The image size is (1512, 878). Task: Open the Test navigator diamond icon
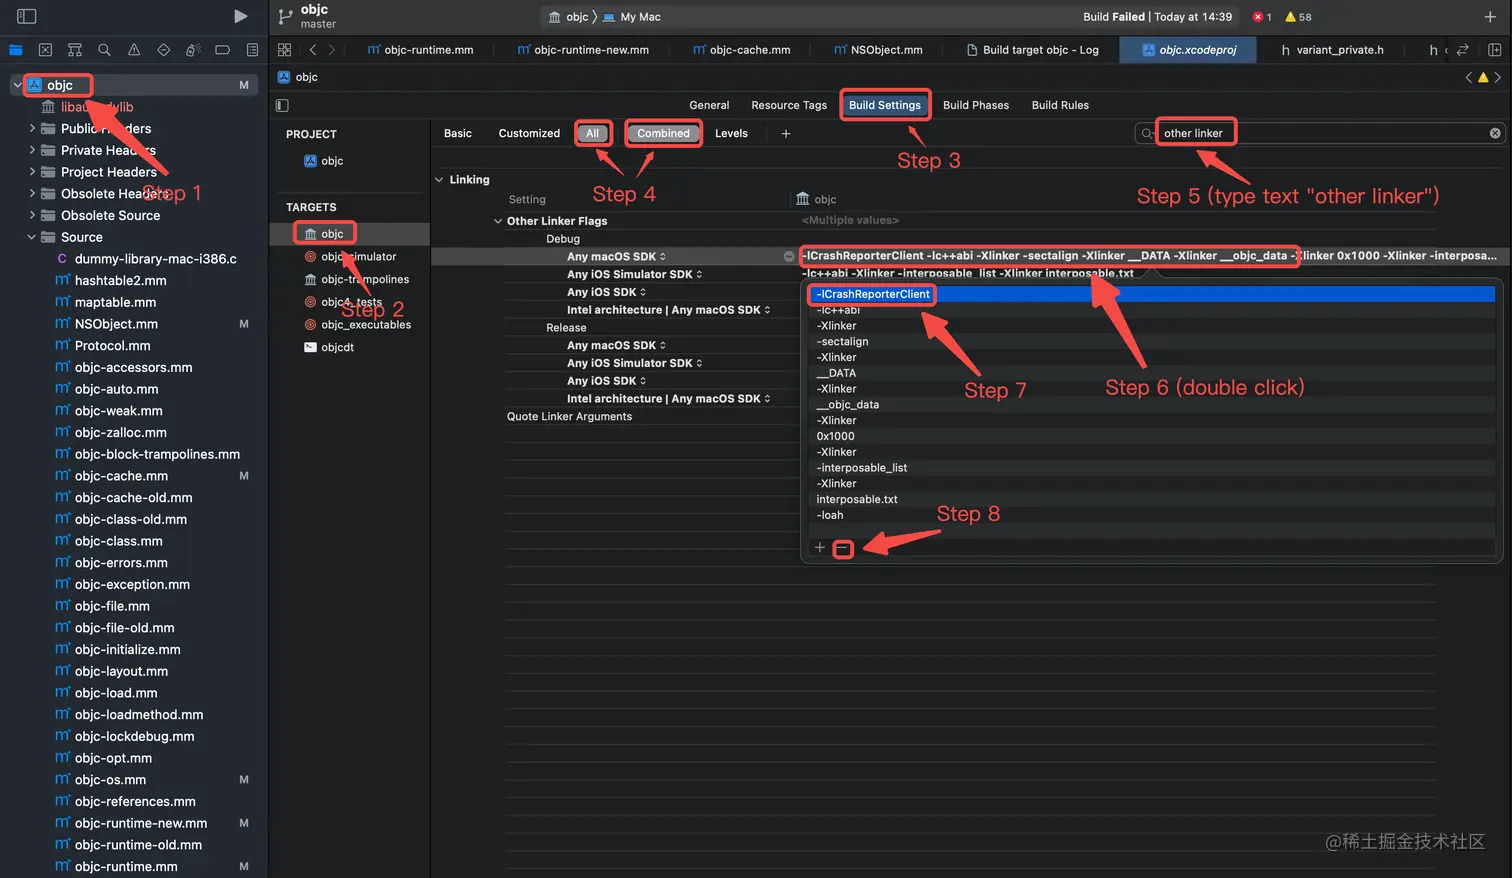[163, 50]
